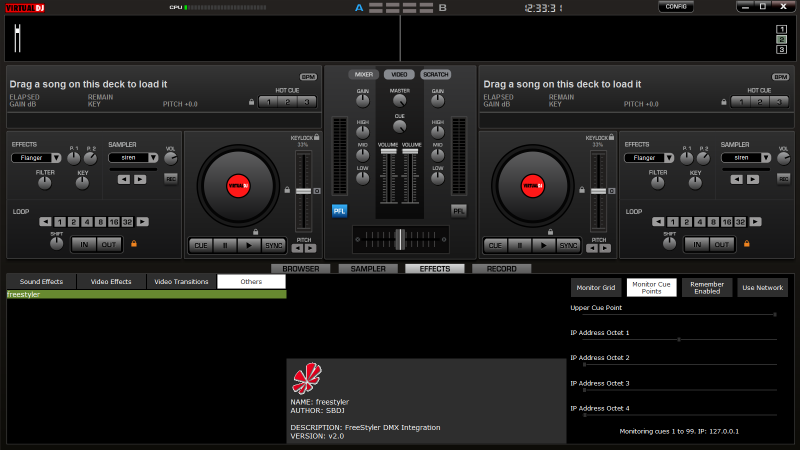800x450 pixels.
Task: Play the left deck
Action: [x=248, y=245]
